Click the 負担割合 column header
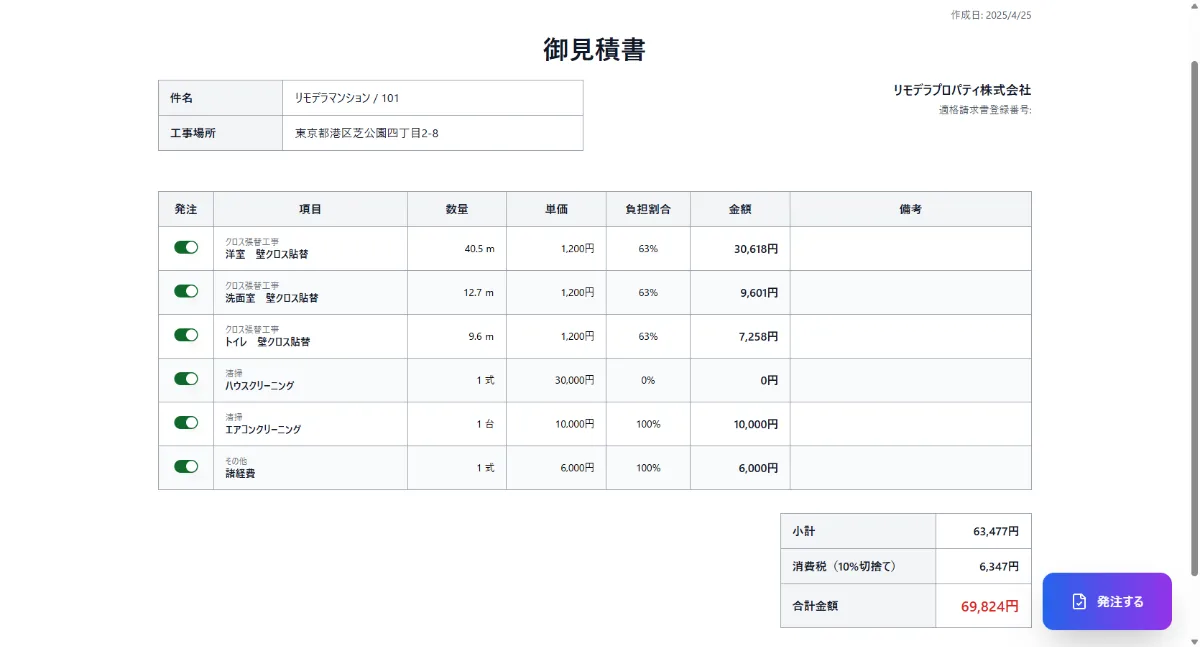This screenshot has height=647, width=1200. click(x=648, y=209)
